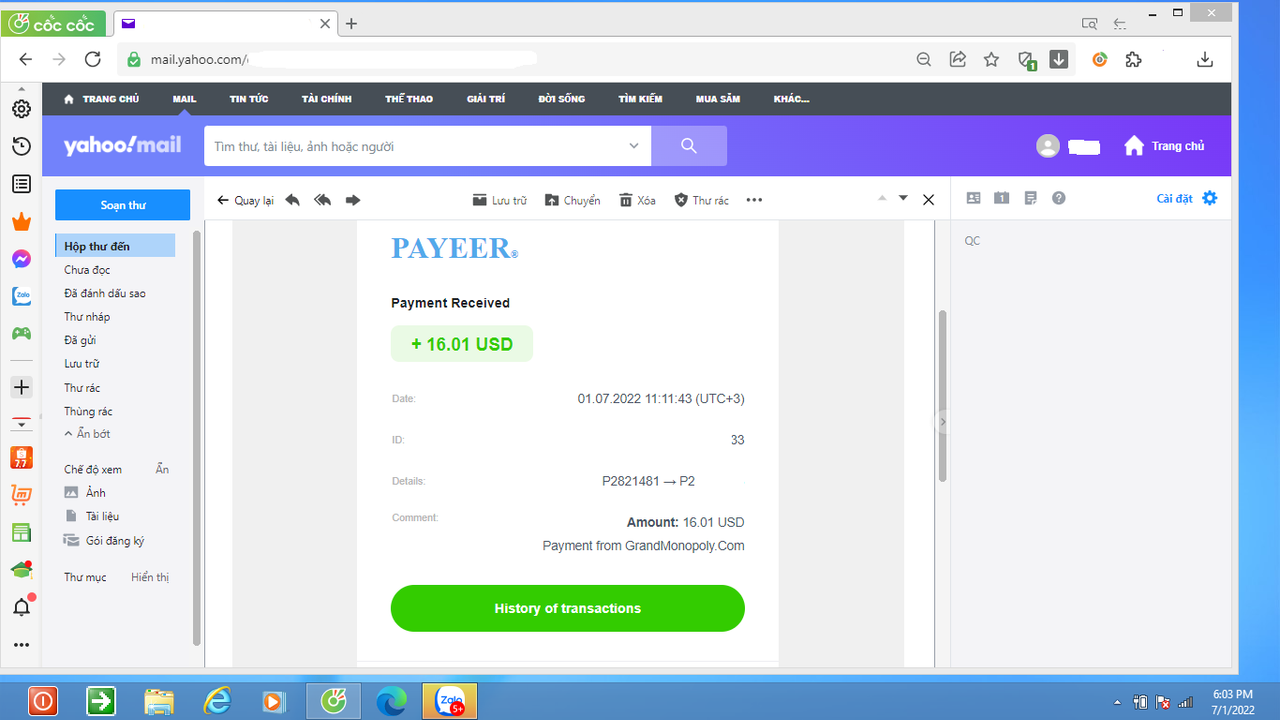
Task: Open KHÁC... in Yahoo top navigation
Action: point(792,99)
